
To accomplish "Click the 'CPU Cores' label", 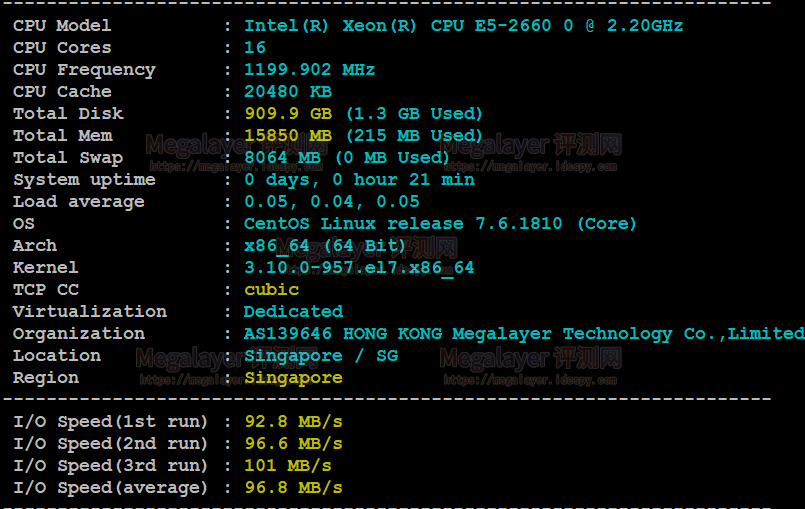I will tap(62, 48).
